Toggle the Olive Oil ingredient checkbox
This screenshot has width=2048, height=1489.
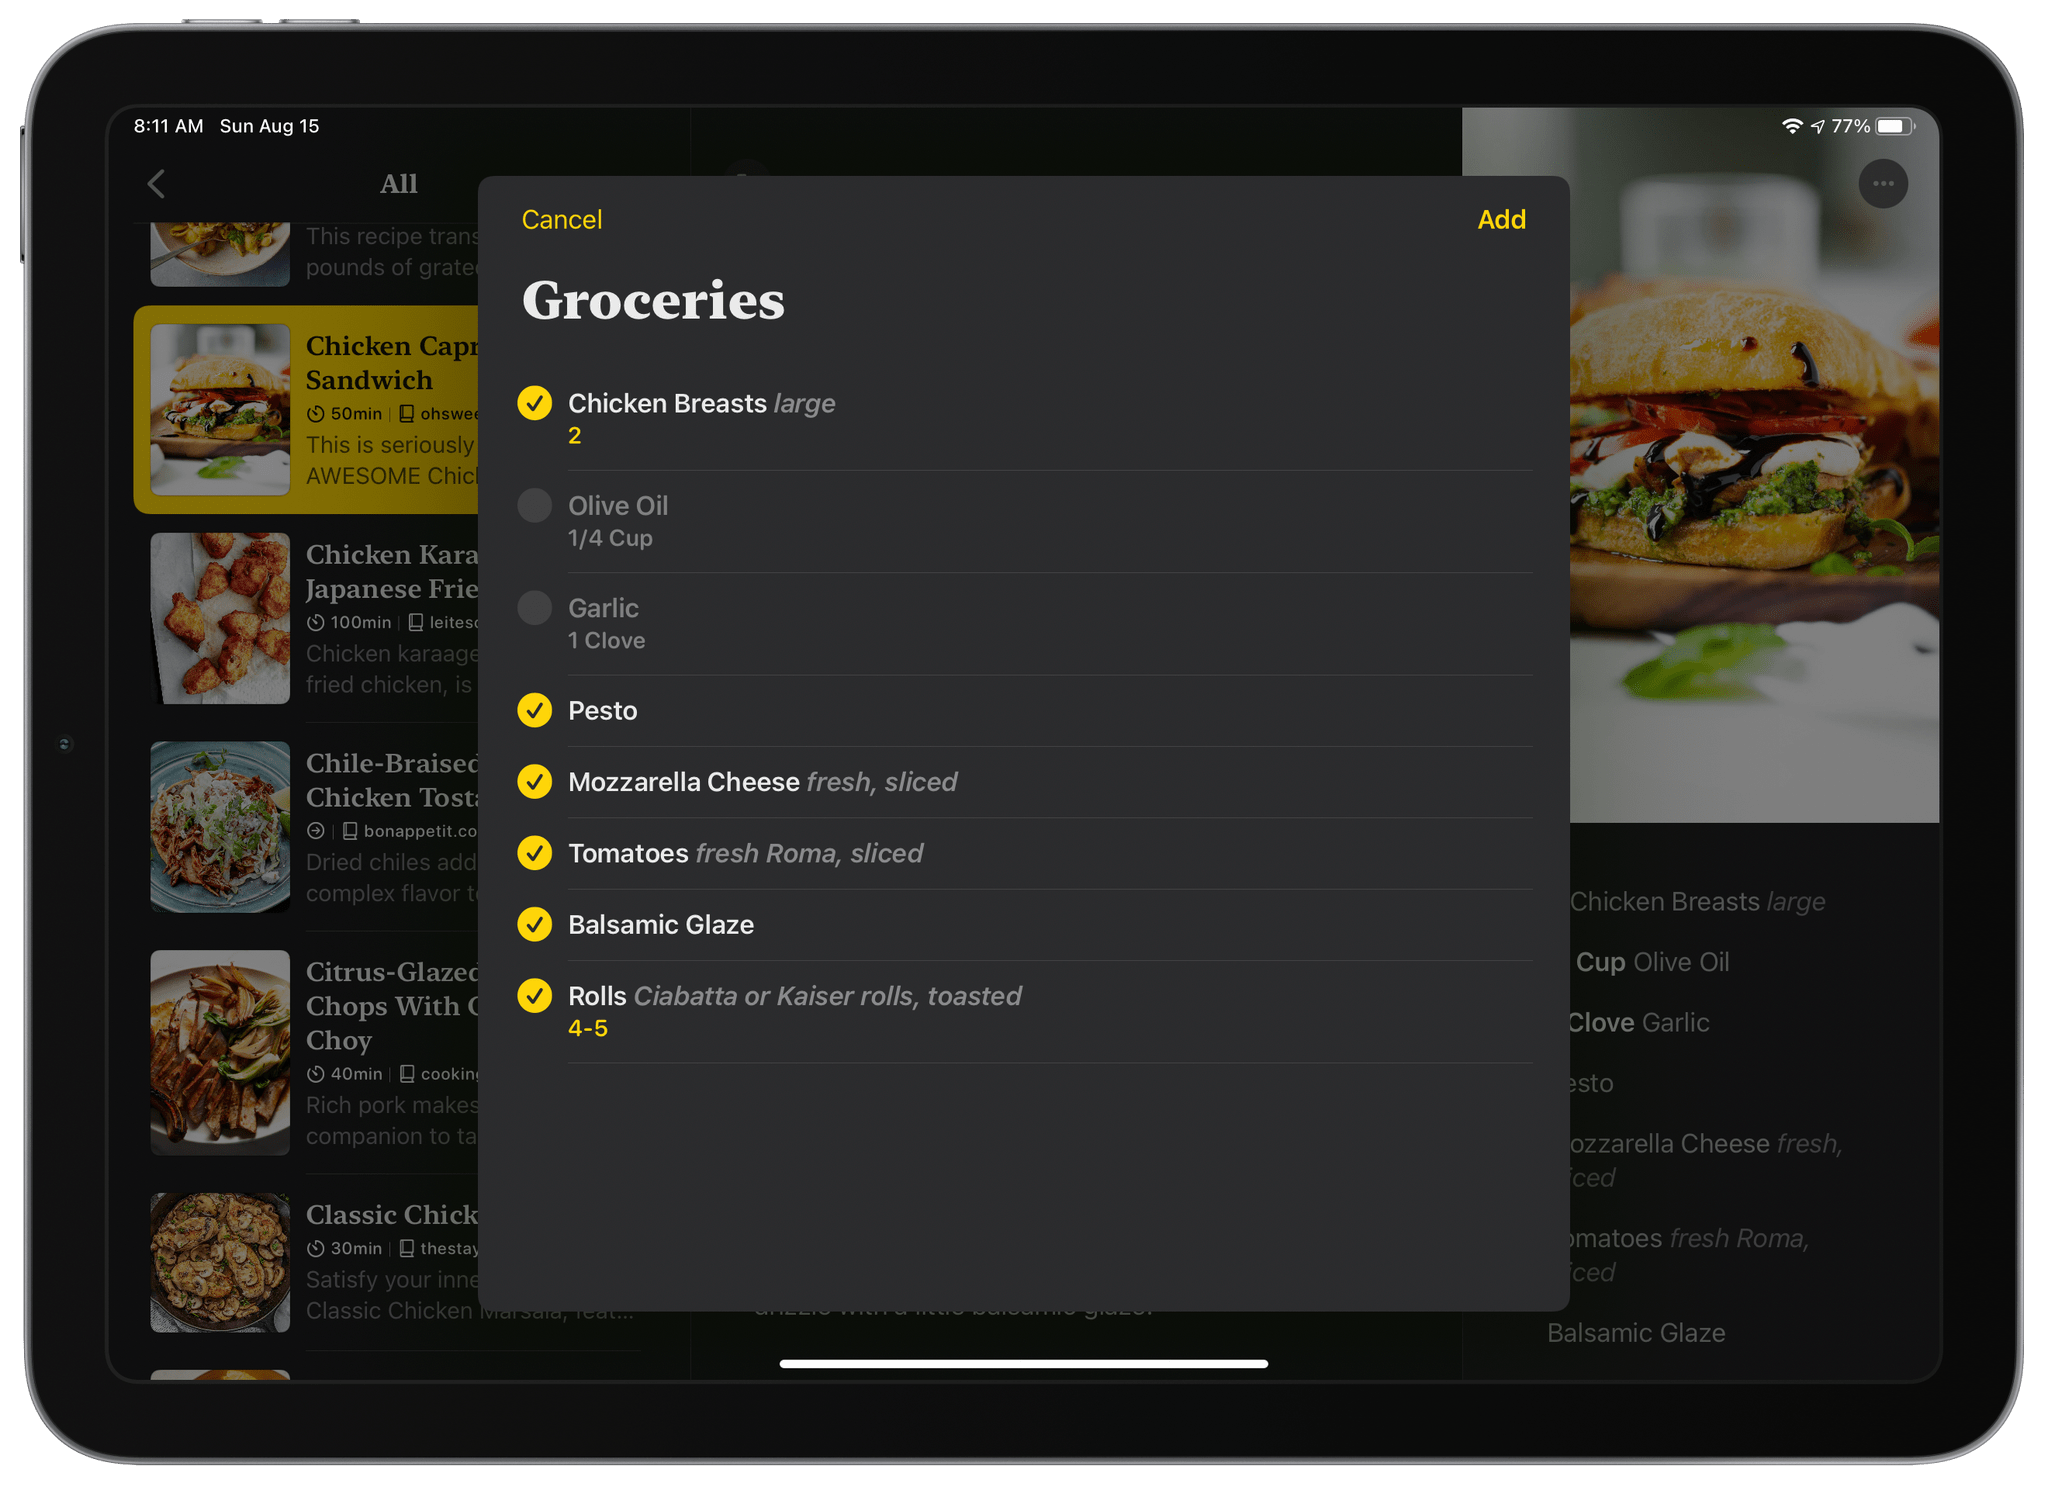click(x=539, y=506)
